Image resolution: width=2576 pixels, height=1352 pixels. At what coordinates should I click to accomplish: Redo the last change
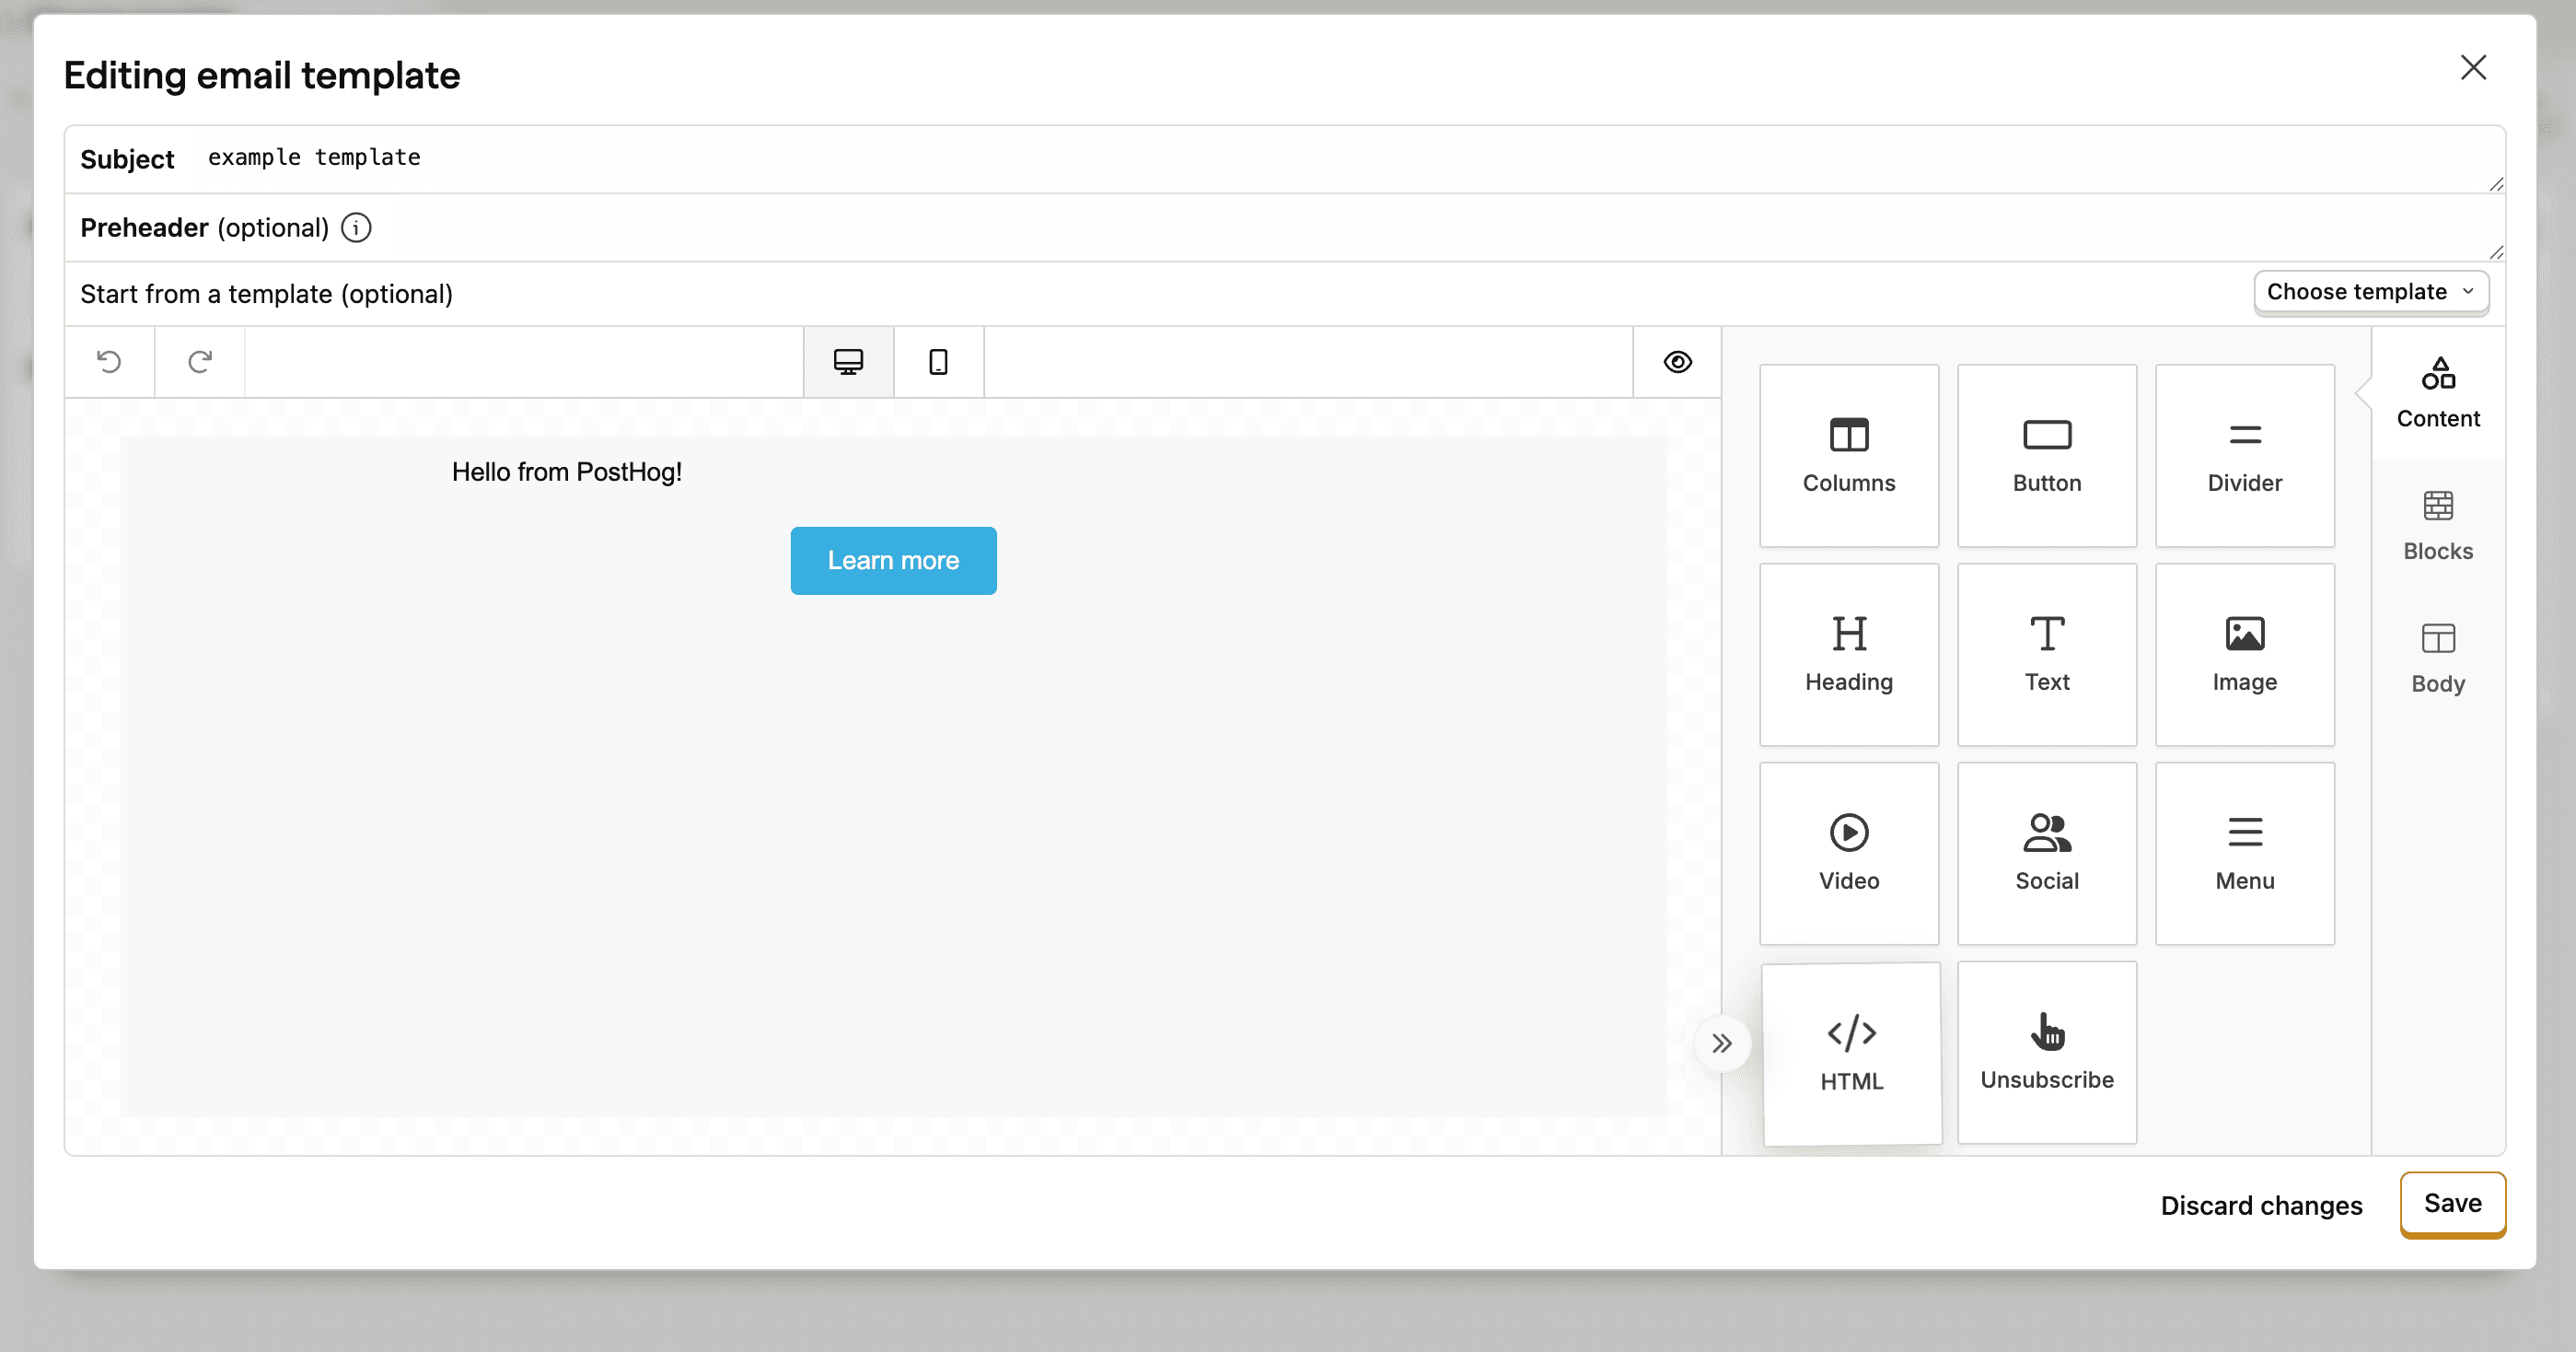(x=199, y=361)
